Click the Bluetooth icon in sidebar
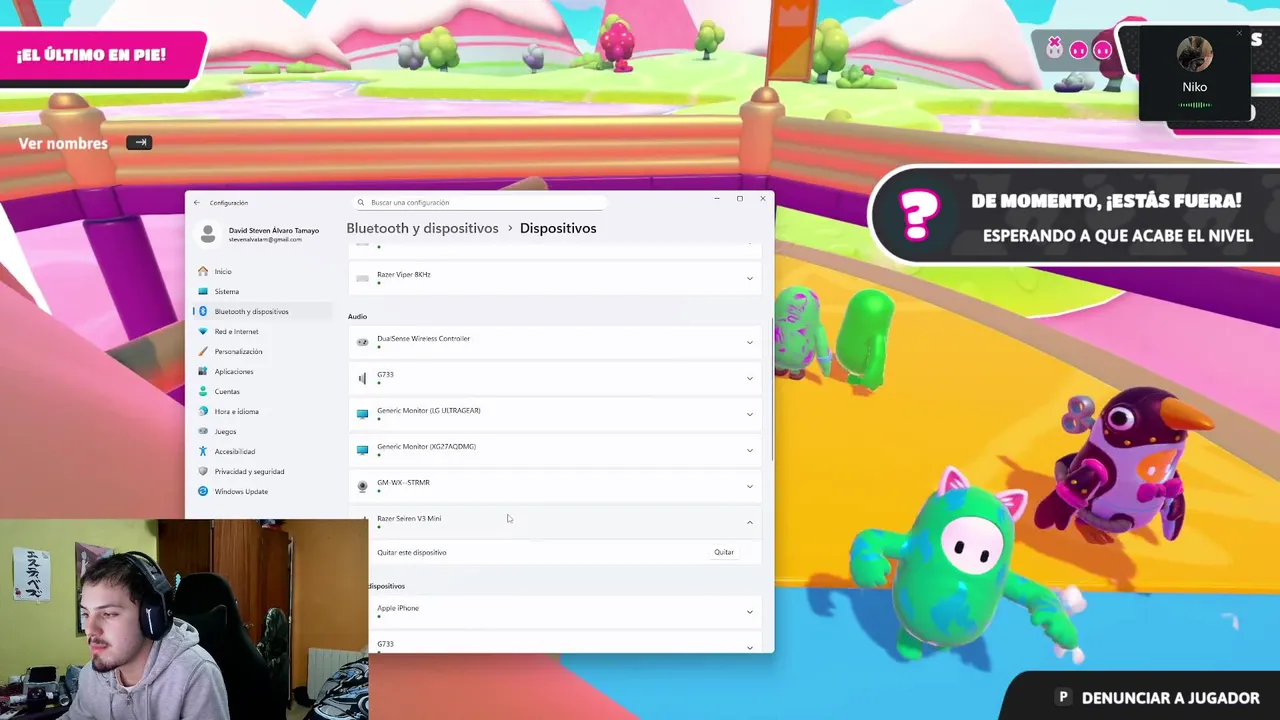Screen dimensions: 1280x720 [203, 311]
